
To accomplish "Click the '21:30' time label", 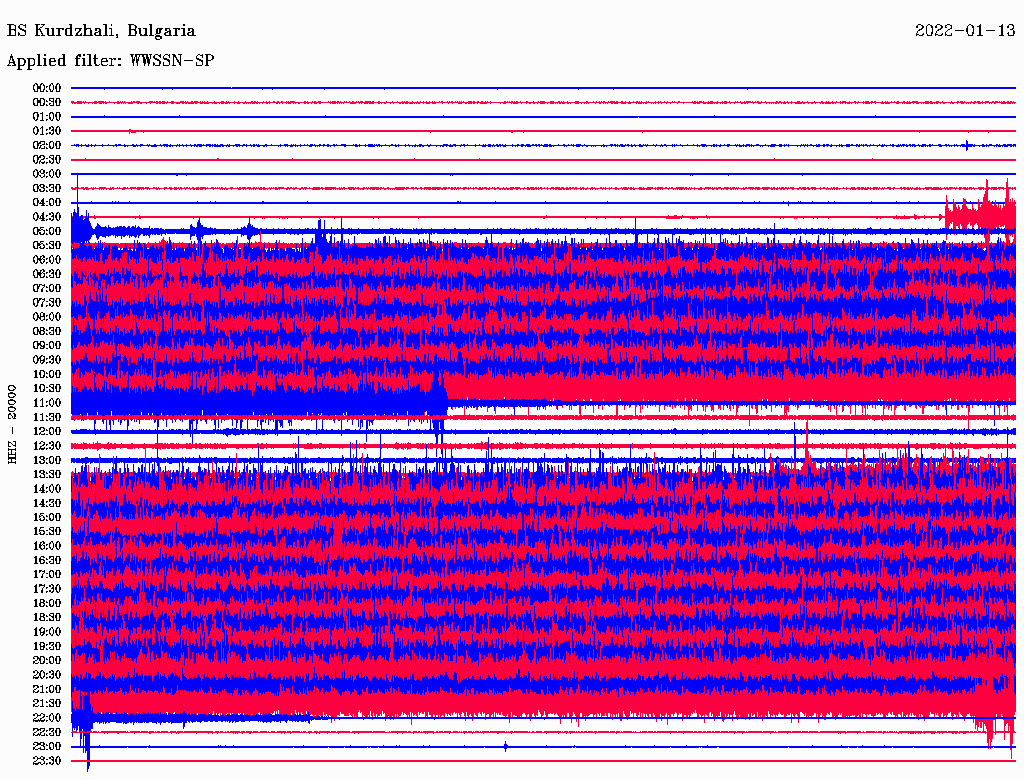I will [46, 704].
